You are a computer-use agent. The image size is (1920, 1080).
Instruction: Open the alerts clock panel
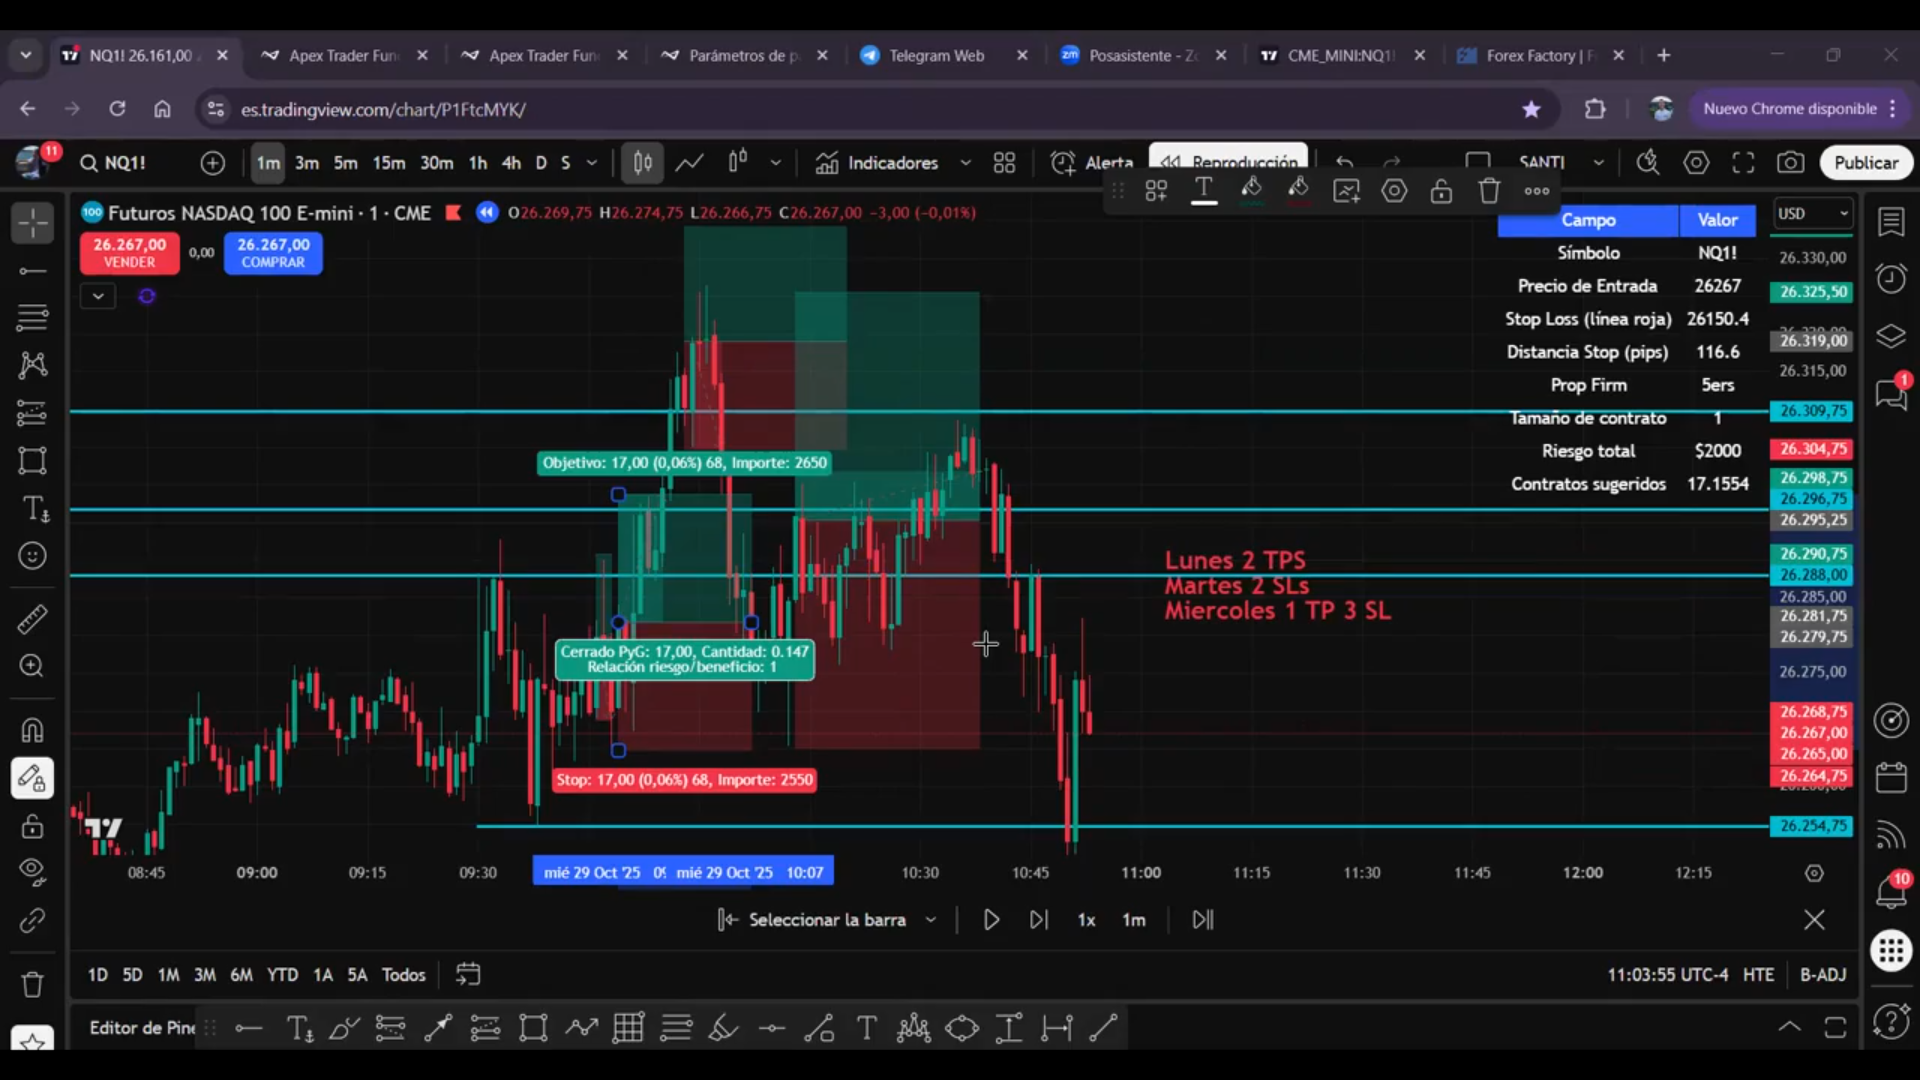click(x=1891, y=278)
